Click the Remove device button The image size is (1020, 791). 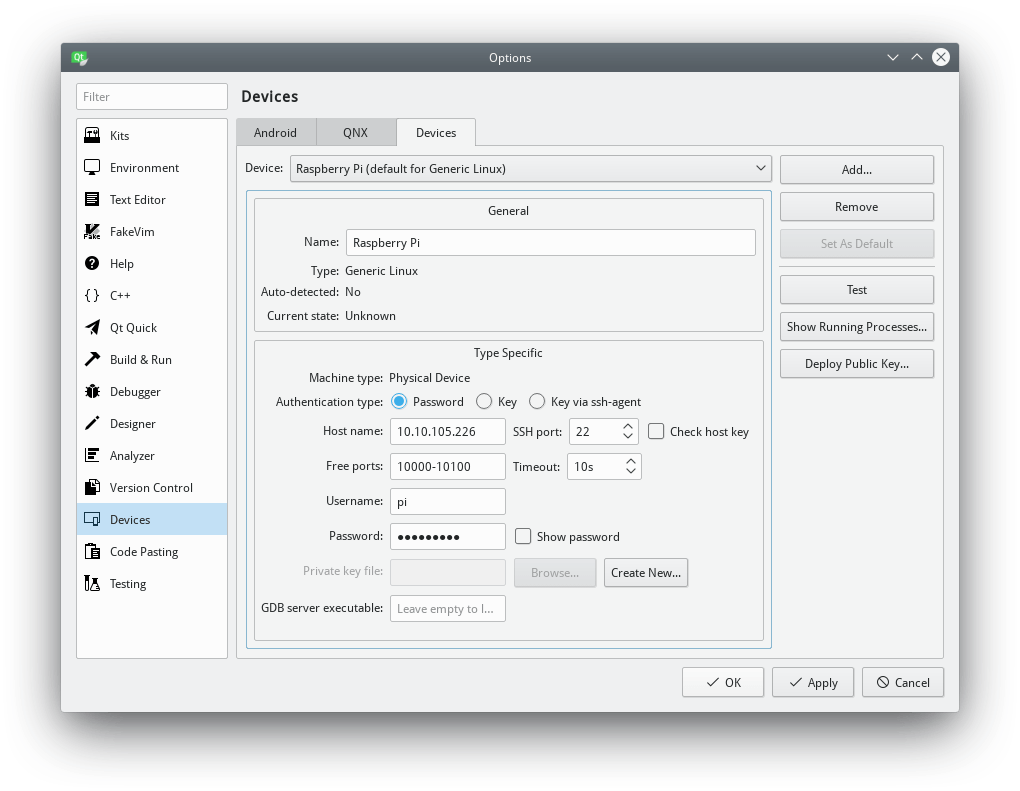click(x=857, y=206)
